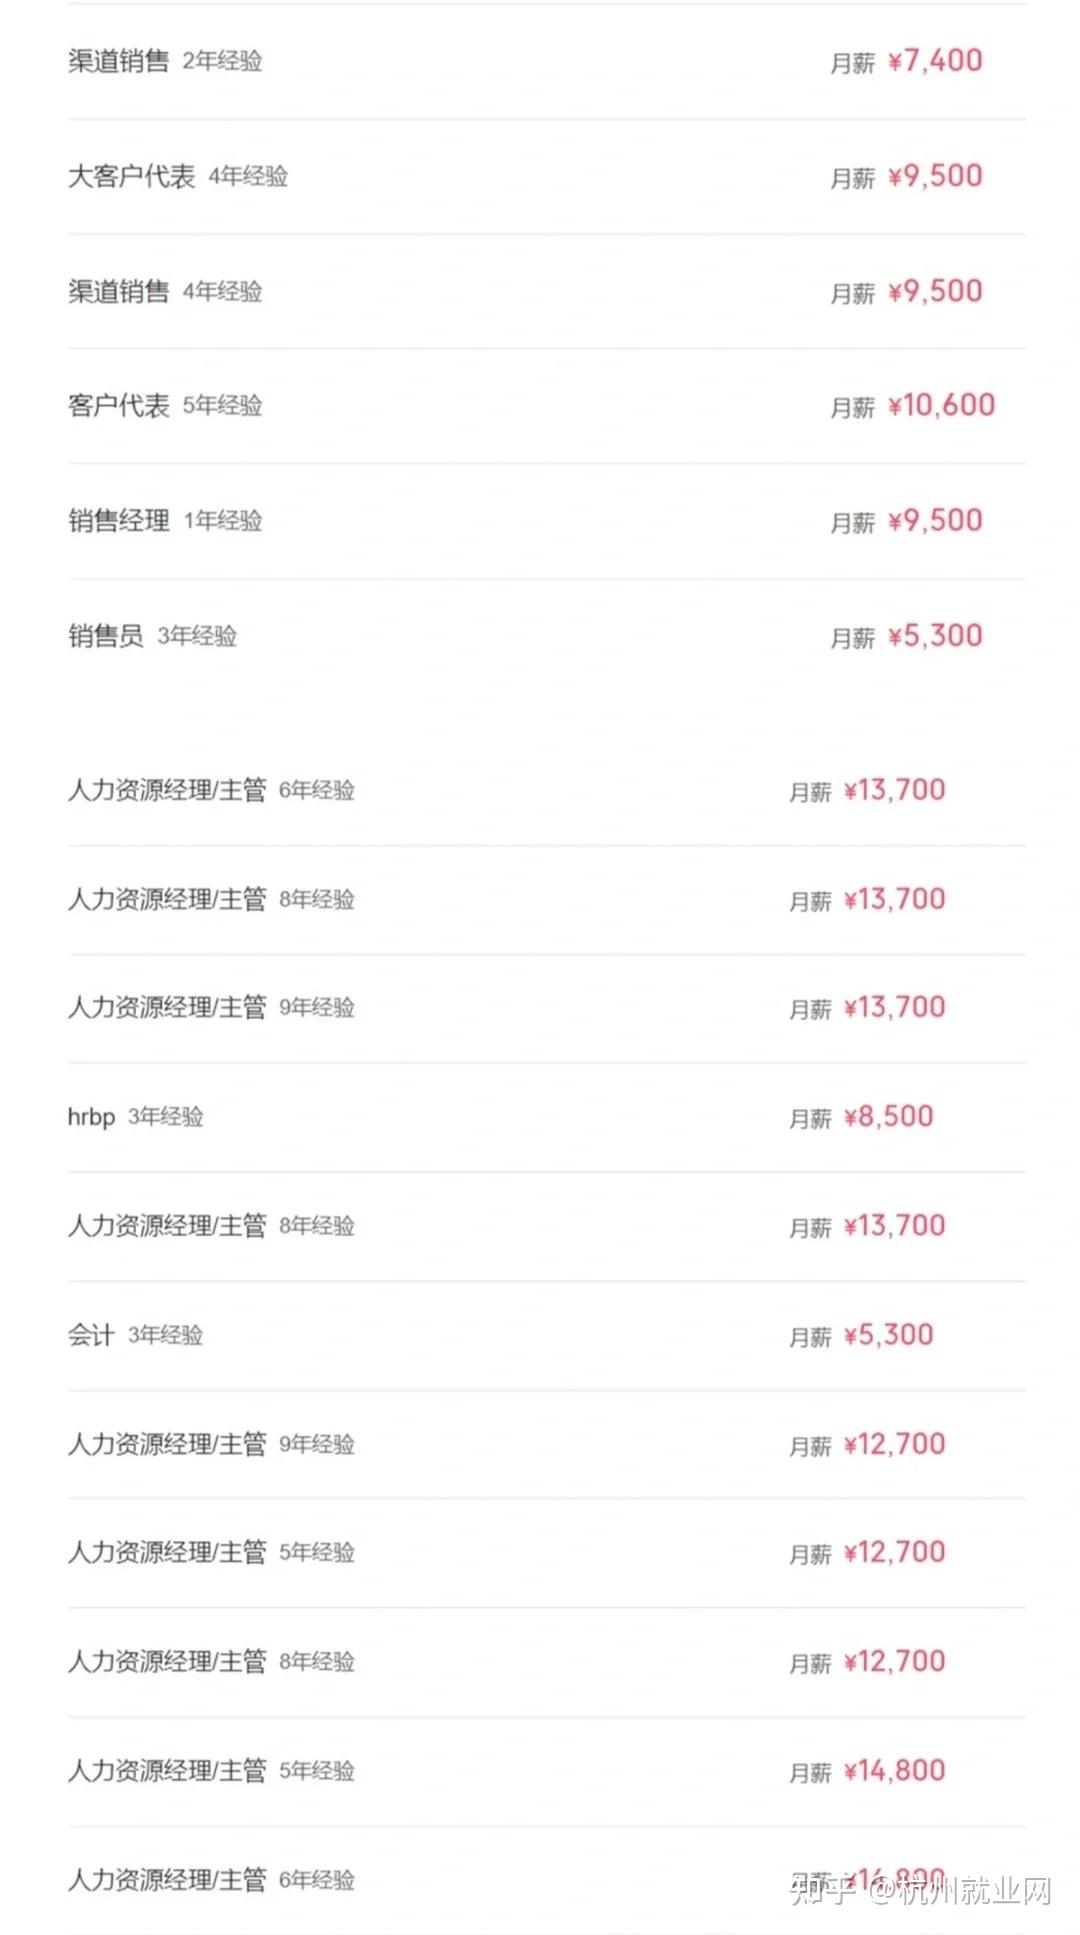Select 人力资源经理/主管 5年经验 ¥12,700 row
1080x1935 pixels.
[547, 1553]
